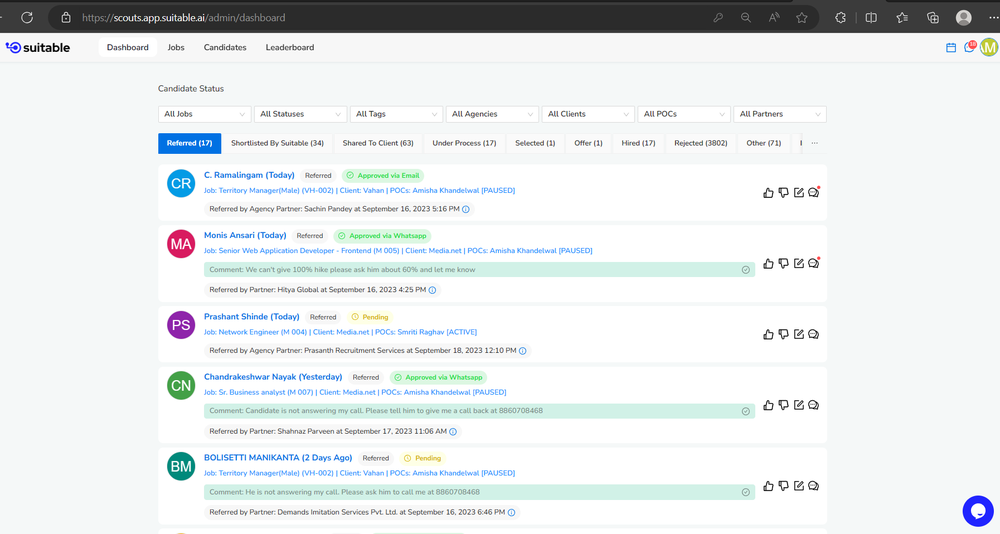Viewport: 1000px width, 534px height.
Task: Open comments for Chandrakeshwar Nayak
Action: pos(814,405)
